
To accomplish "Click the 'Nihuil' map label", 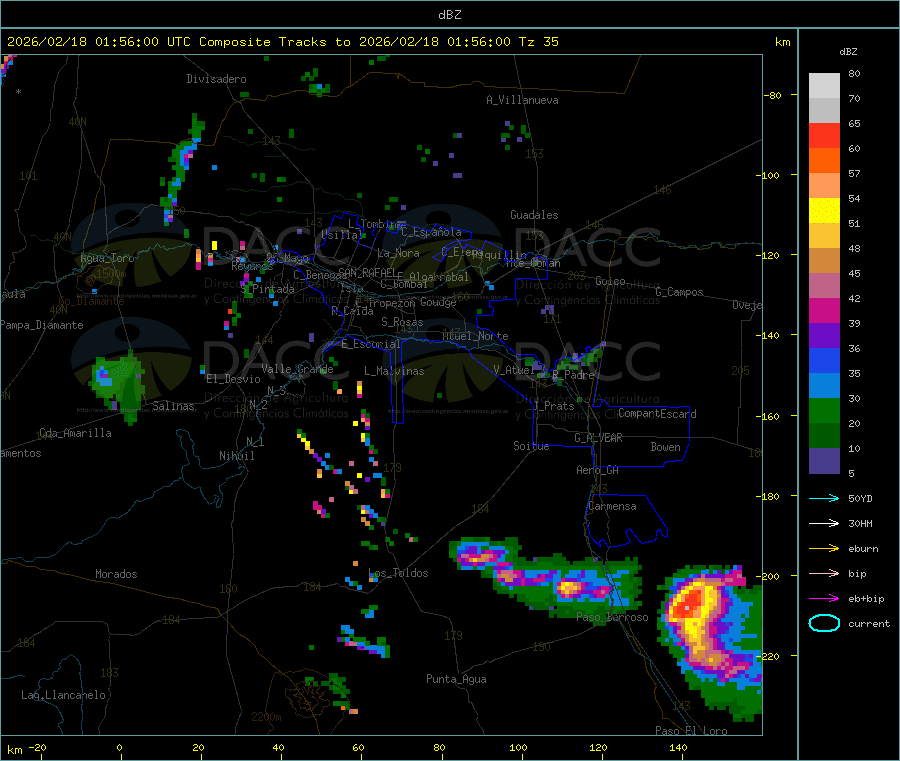I will coord(236,456).
